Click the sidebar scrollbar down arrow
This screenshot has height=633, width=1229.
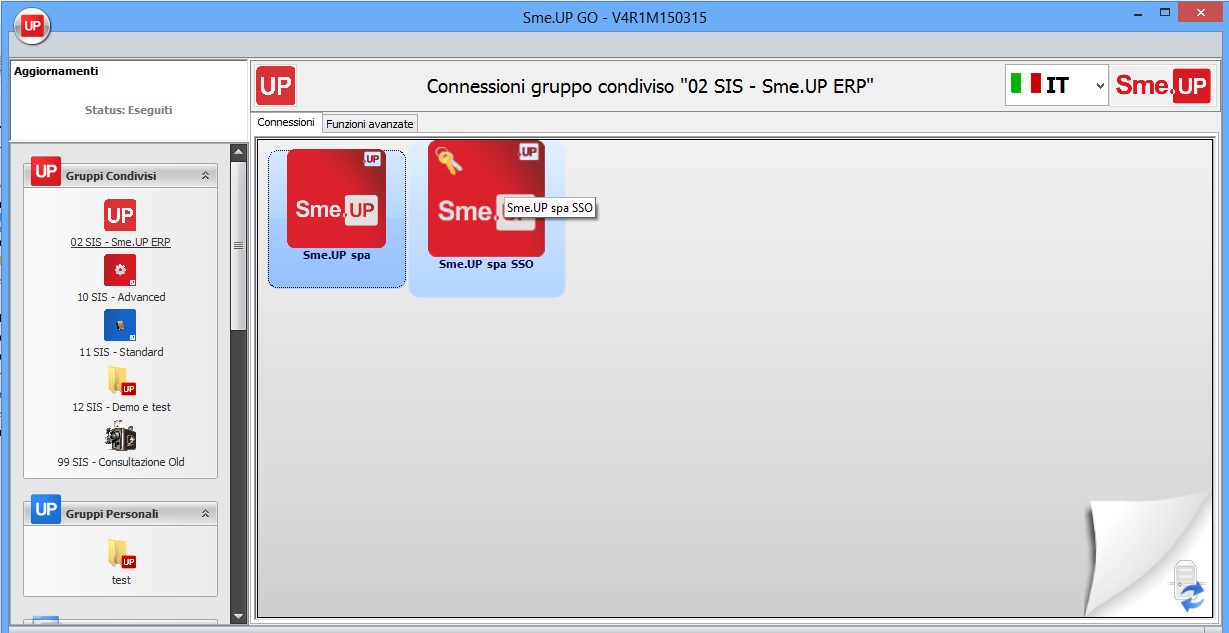pos(238,616)
